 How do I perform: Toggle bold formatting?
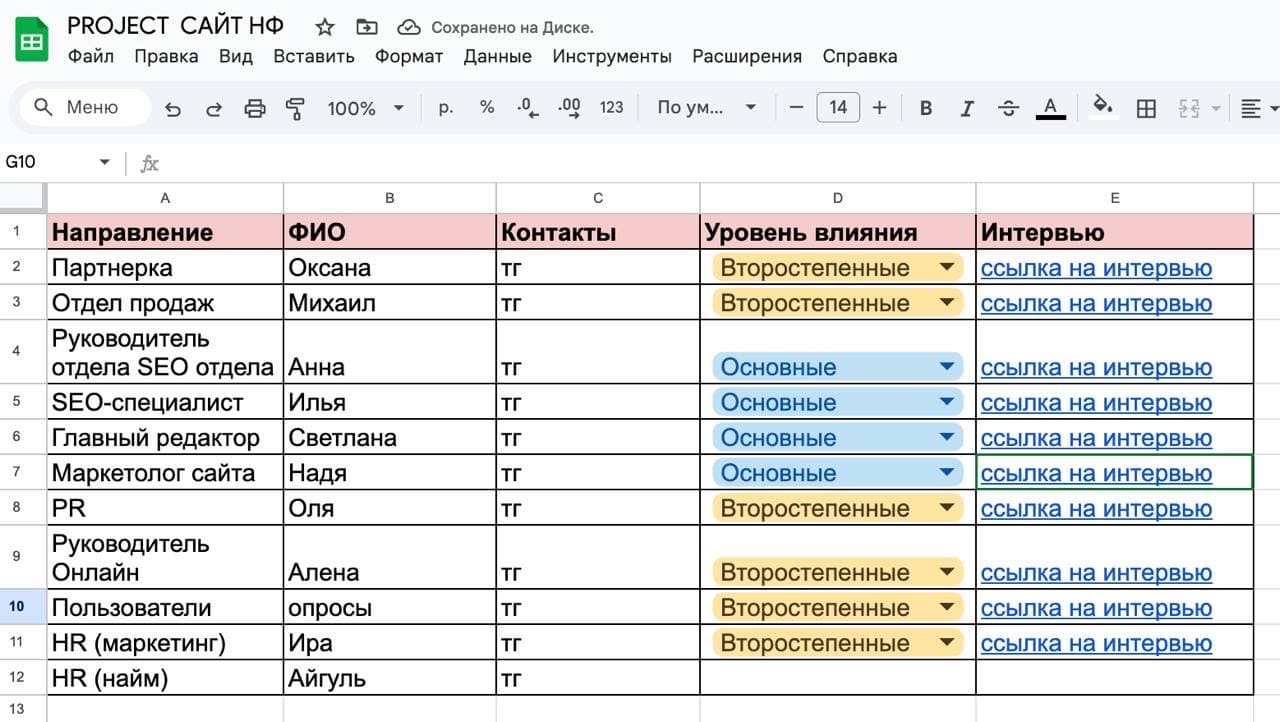926,108
